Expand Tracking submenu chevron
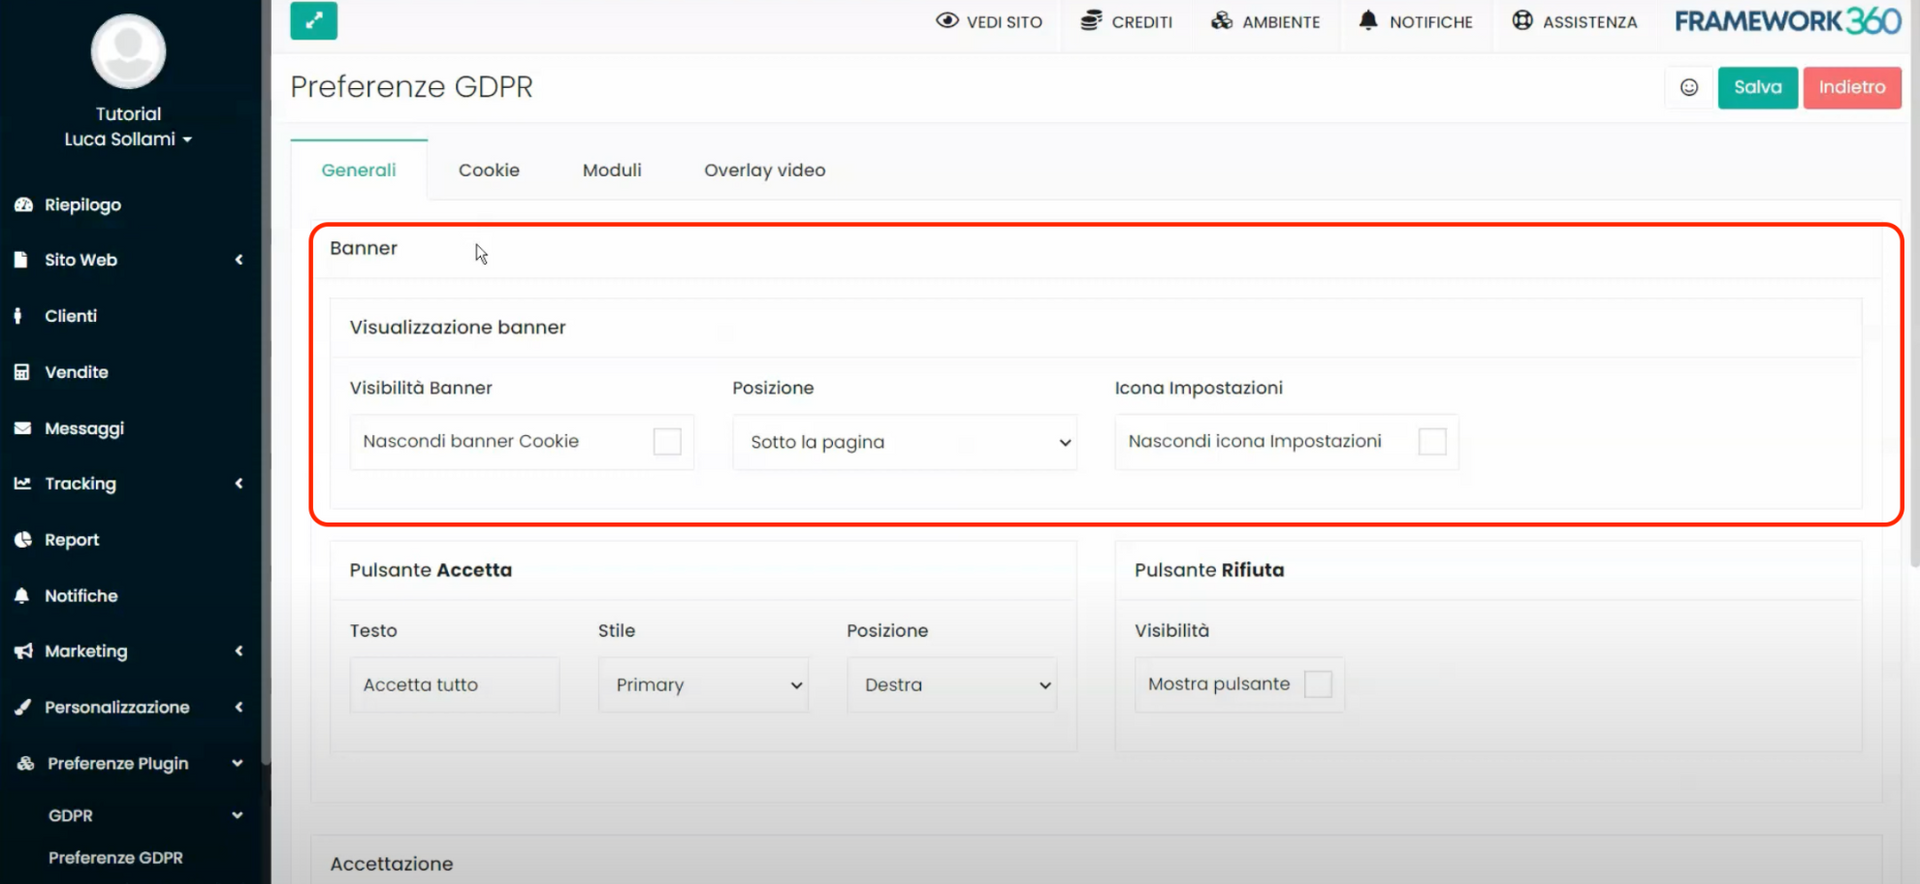This screenshot has height=884, width=1920. [239, 484]
